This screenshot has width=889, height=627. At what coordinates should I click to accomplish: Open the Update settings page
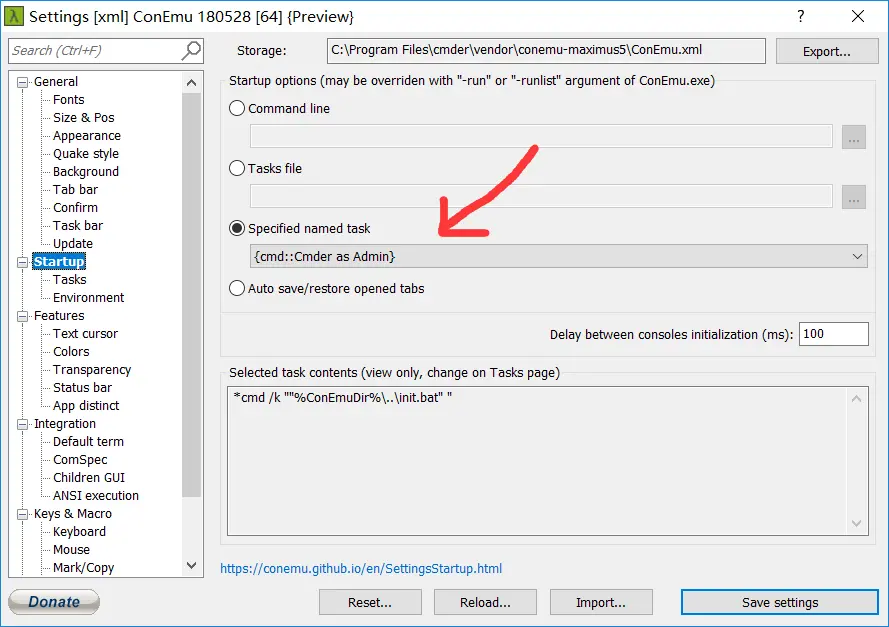pos(73,244)
